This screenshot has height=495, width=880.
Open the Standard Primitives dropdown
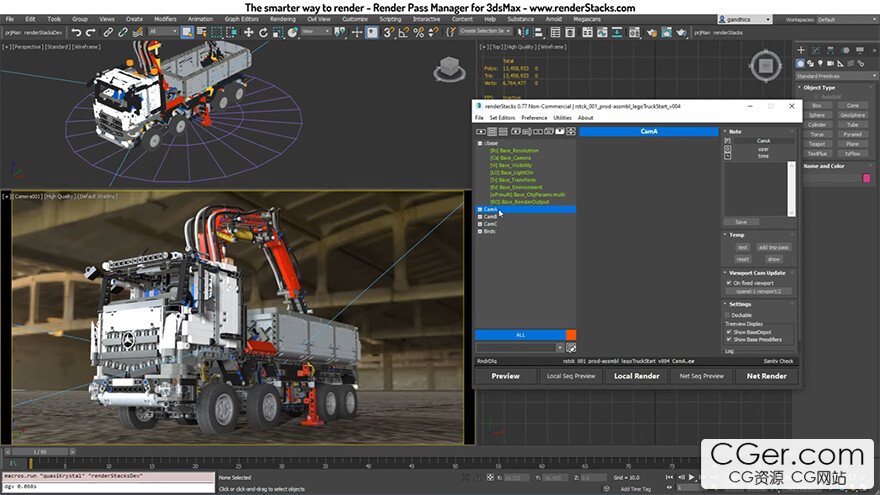click(x=836, y=76)
